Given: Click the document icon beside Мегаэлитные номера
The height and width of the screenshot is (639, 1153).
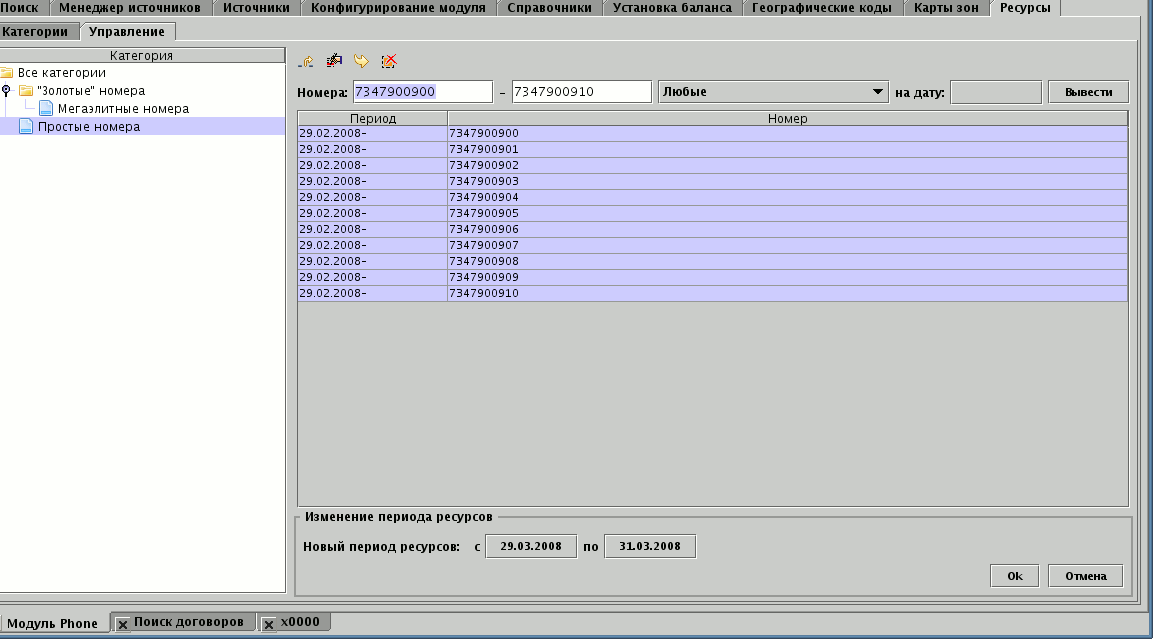Looking at the screenshot, I should [46, 109].
